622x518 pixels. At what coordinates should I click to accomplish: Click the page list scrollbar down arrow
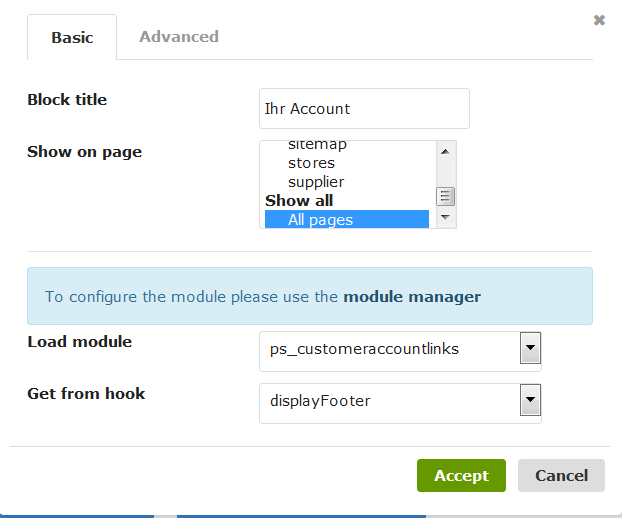(x=446, y=217)
